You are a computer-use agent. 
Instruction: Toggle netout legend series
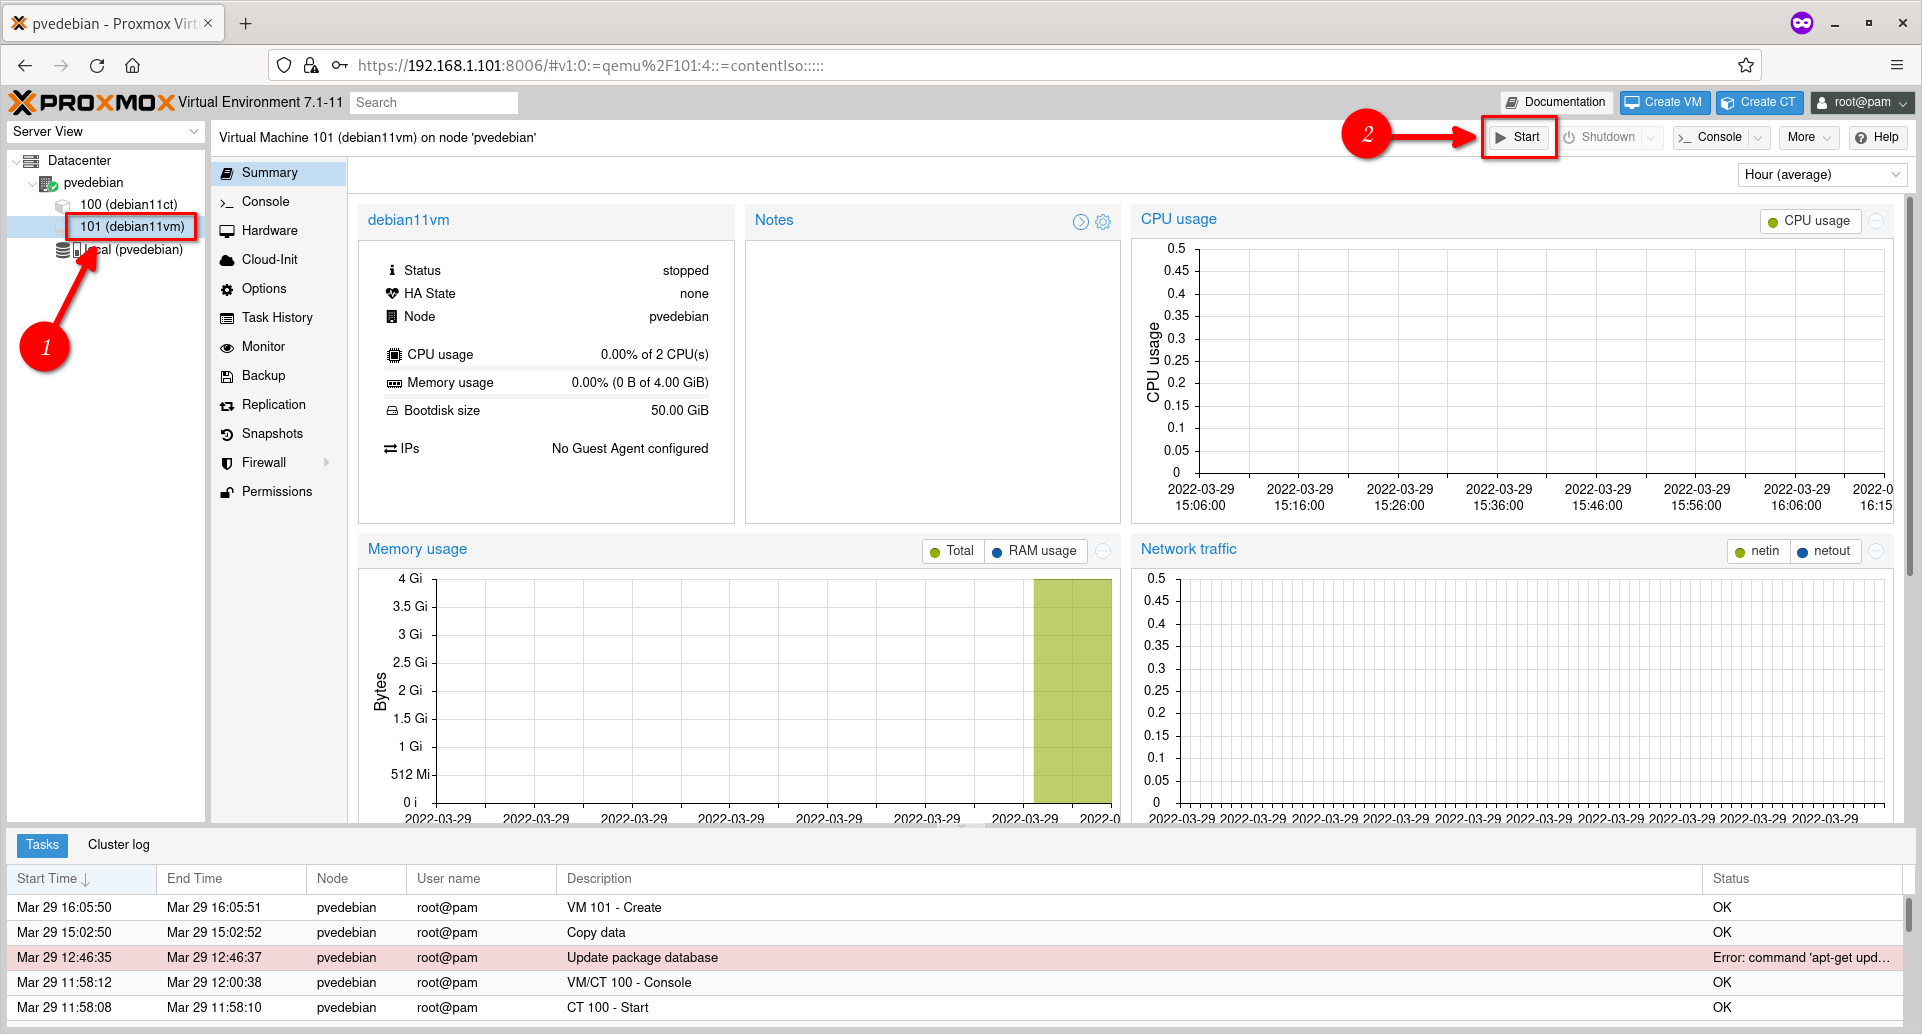point(1824,551)
